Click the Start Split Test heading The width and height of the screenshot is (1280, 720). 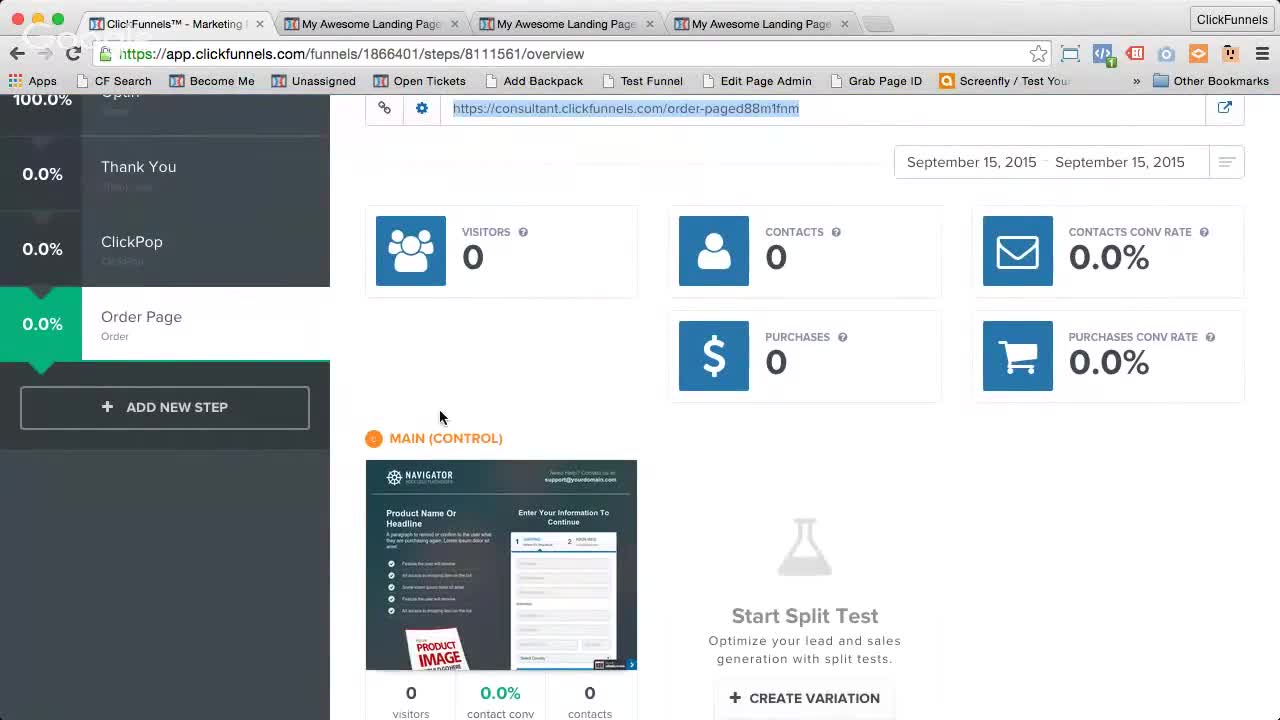pyautogui.click(x=805, y=616)
